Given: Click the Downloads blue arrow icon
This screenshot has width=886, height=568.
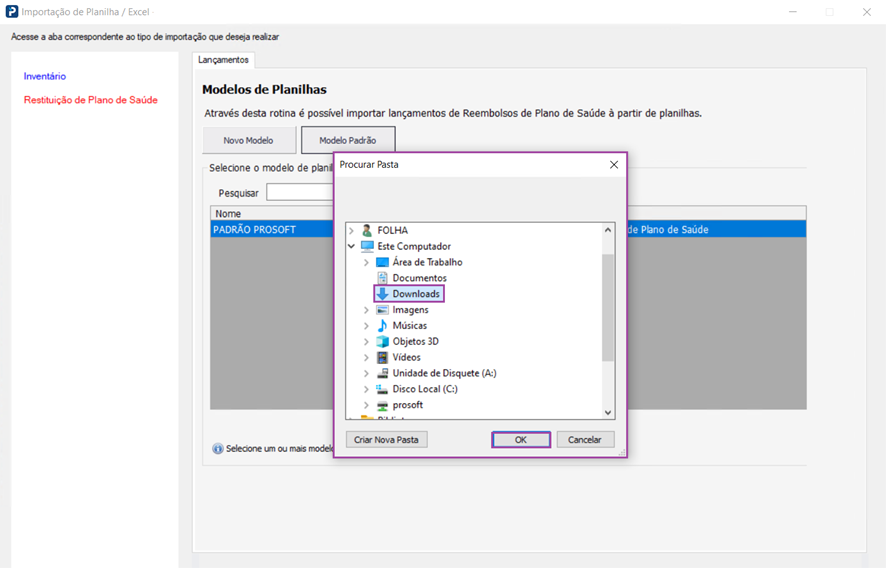Looking at the screenshot, I should (x=383, y=293).
